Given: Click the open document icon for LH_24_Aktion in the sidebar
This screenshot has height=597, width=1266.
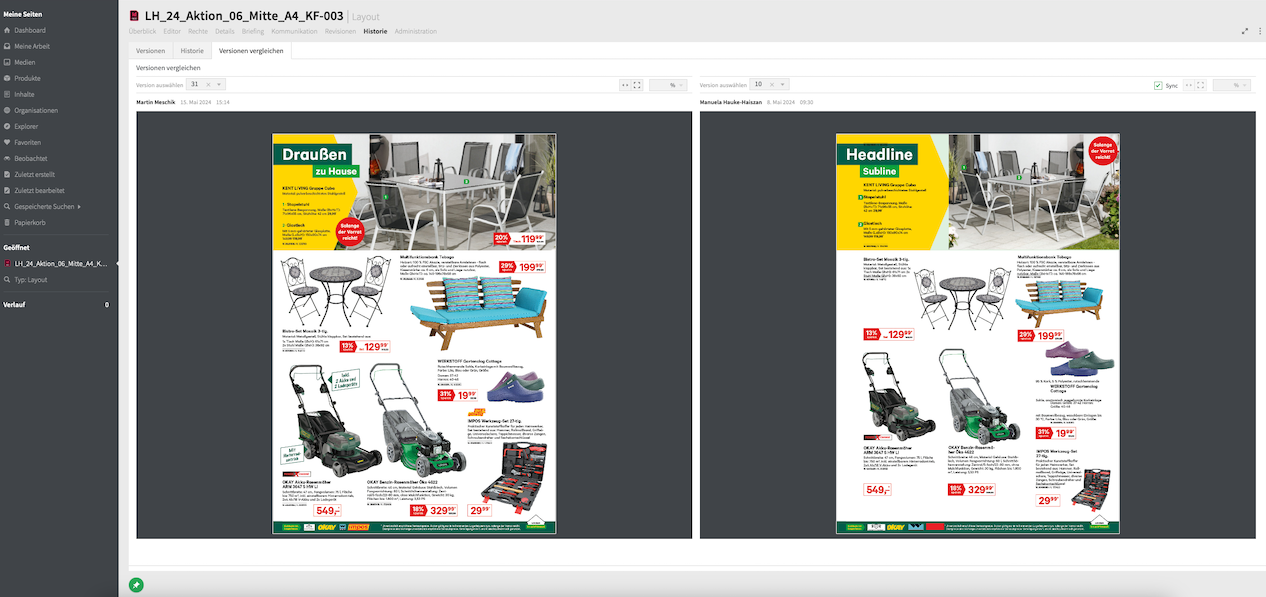Looking at the screenshot, I should [x=7, y=263].
